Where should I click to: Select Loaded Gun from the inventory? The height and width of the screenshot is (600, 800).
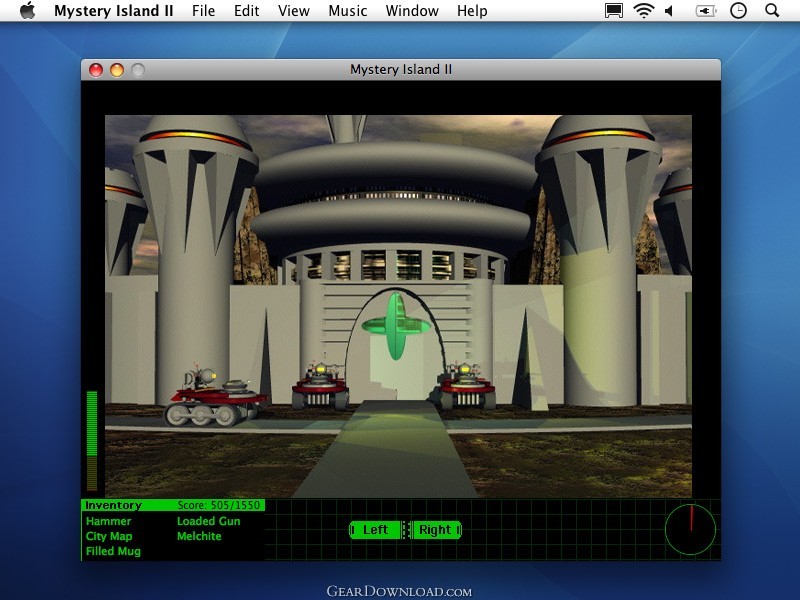(x=208, y=521)
